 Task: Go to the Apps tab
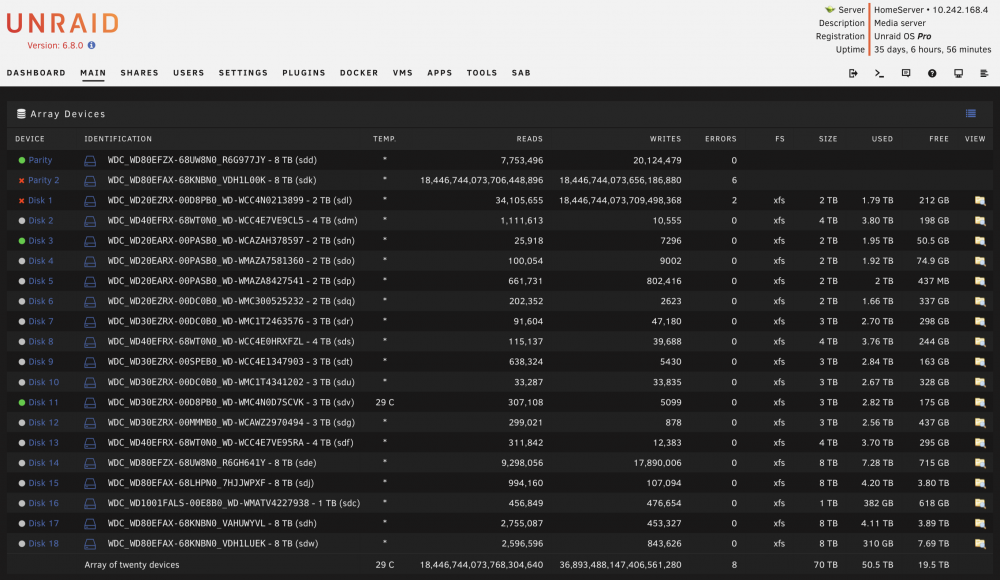point(439,73)
